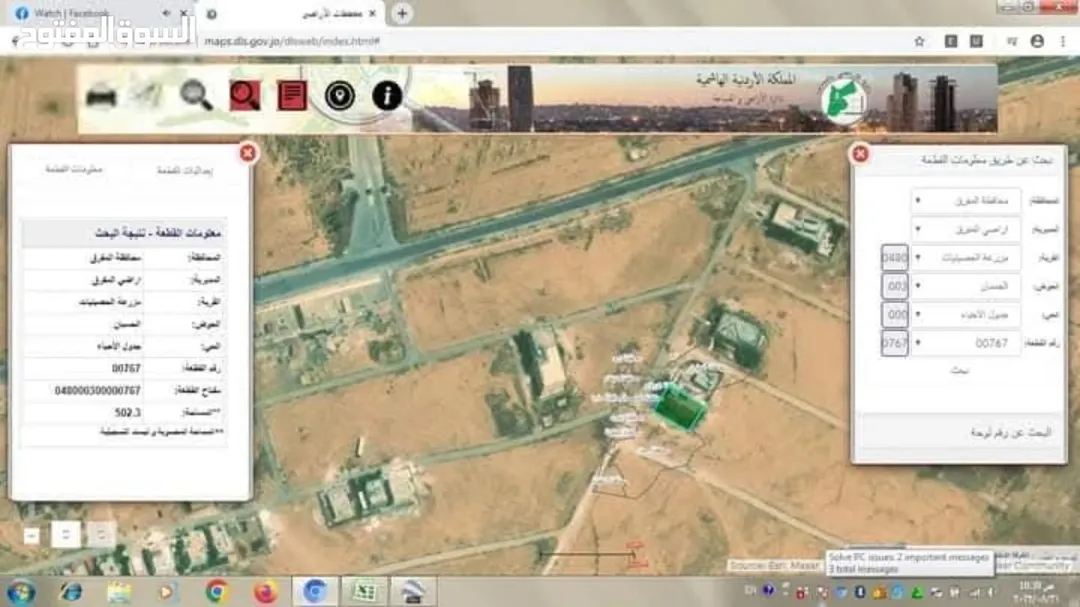Click the leftmost small map control button

click(x=32, y=535)
